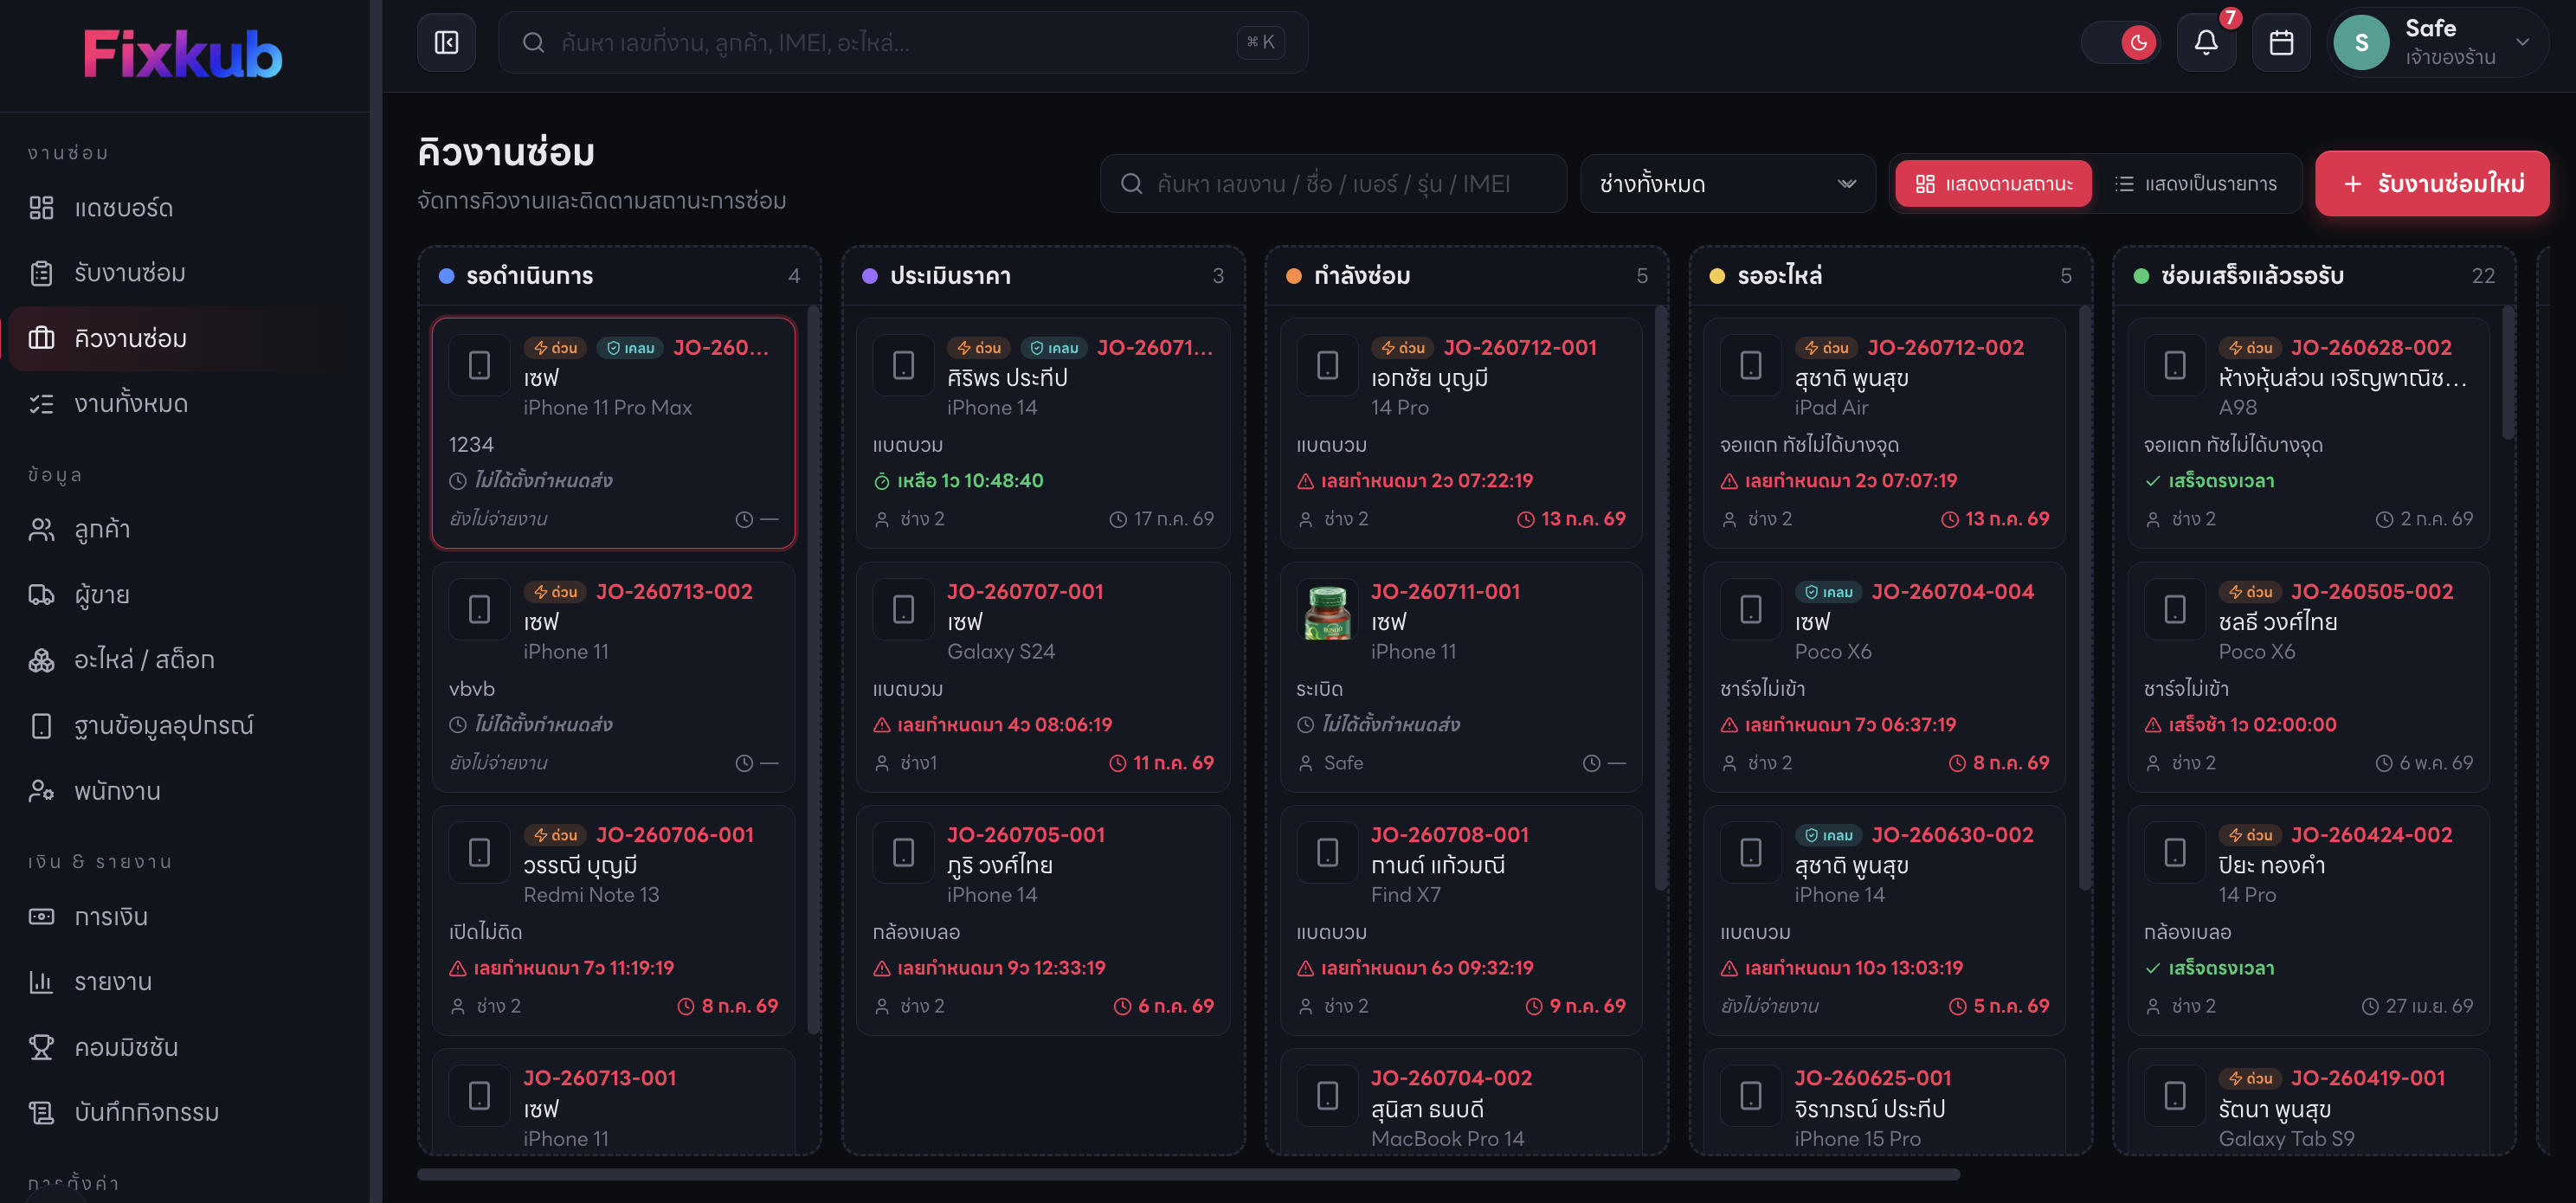
Task: Focus the global search field
Action: (x=903, y=42)
